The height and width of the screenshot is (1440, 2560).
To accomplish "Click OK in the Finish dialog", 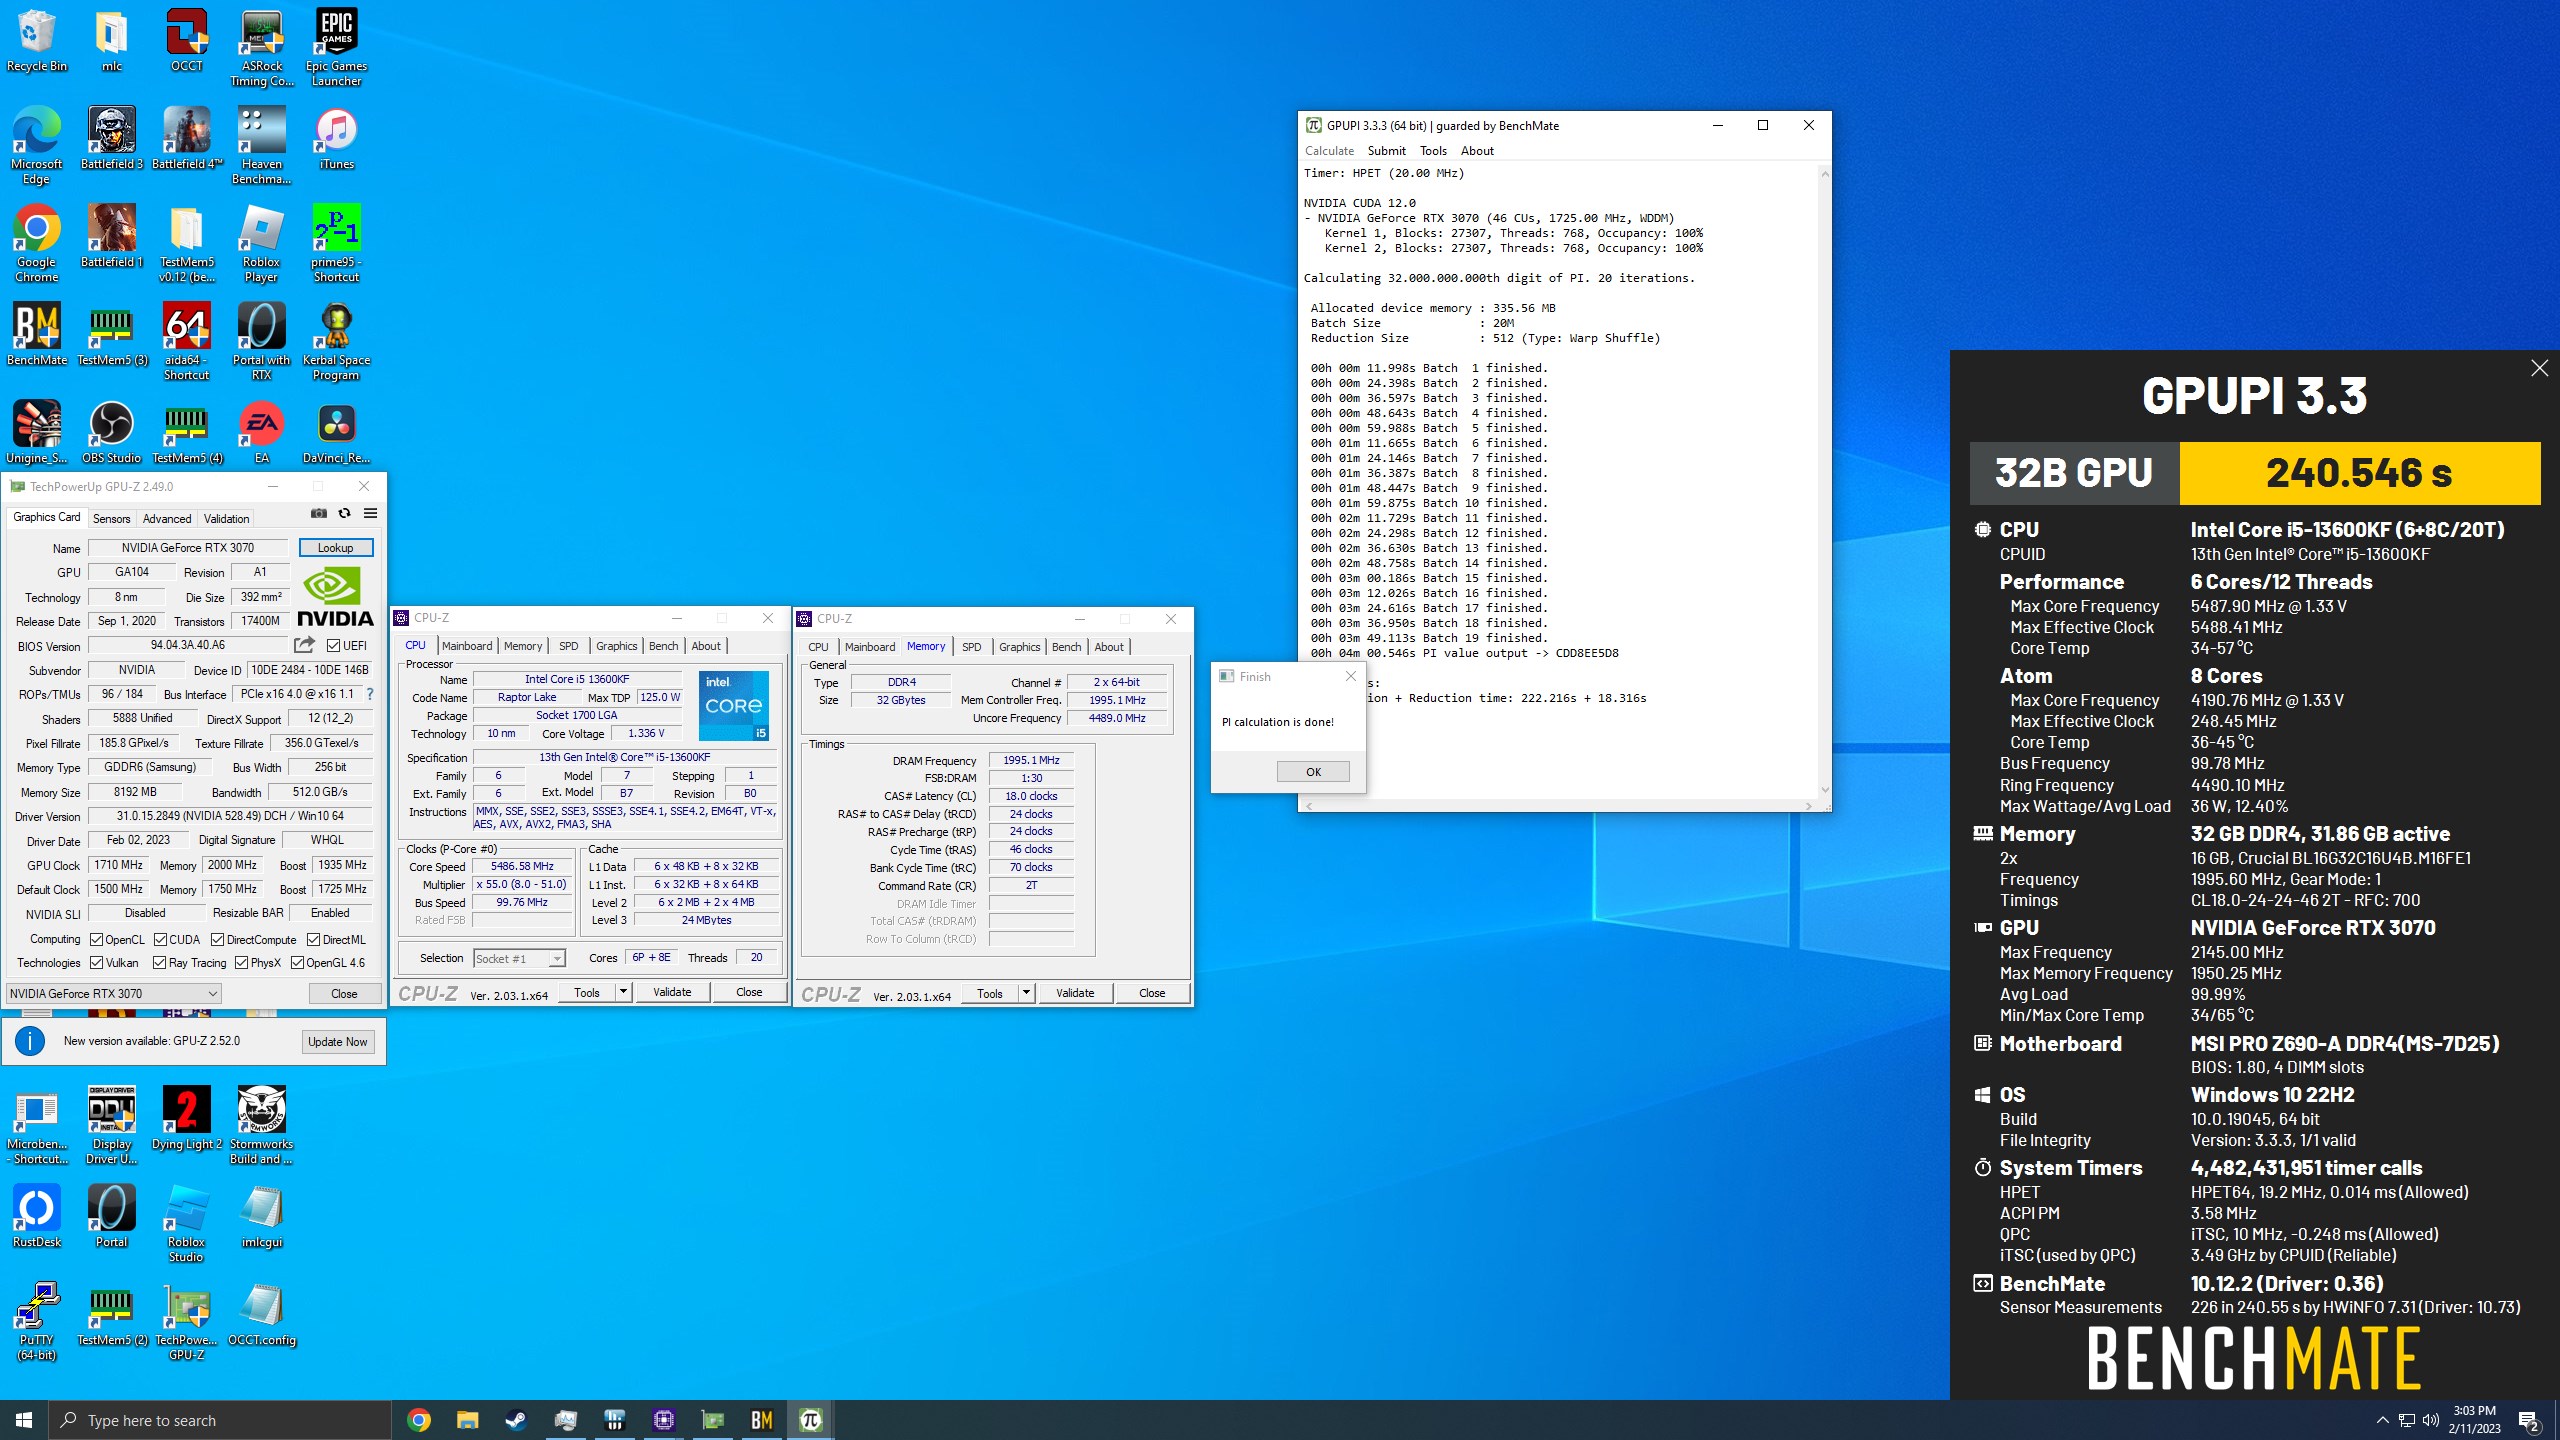I will click(x=1313, y=771).
